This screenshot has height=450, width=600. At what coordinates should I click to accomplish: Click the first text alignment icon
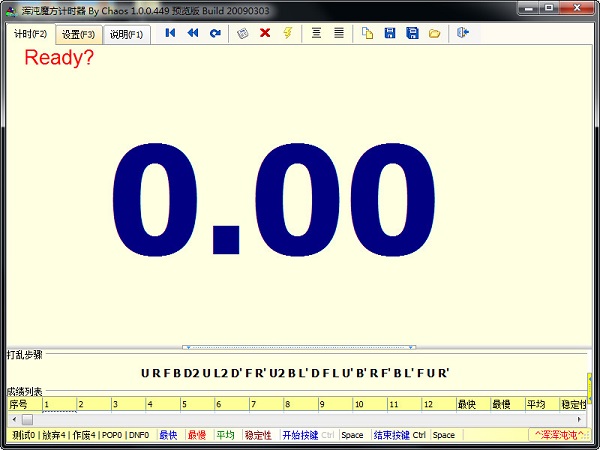coord(317,33)
